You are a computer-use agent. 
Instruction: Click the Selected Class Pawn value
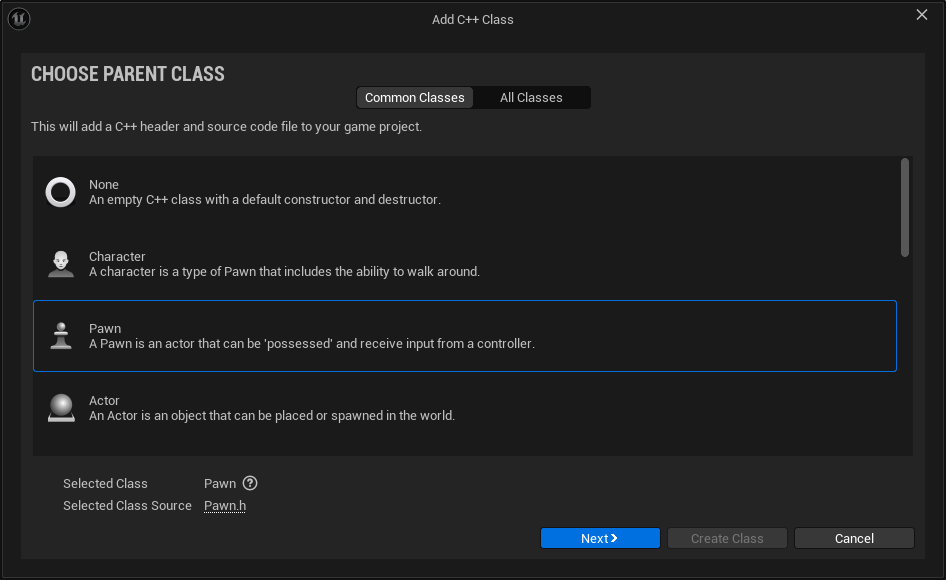[x=220, y=484]
